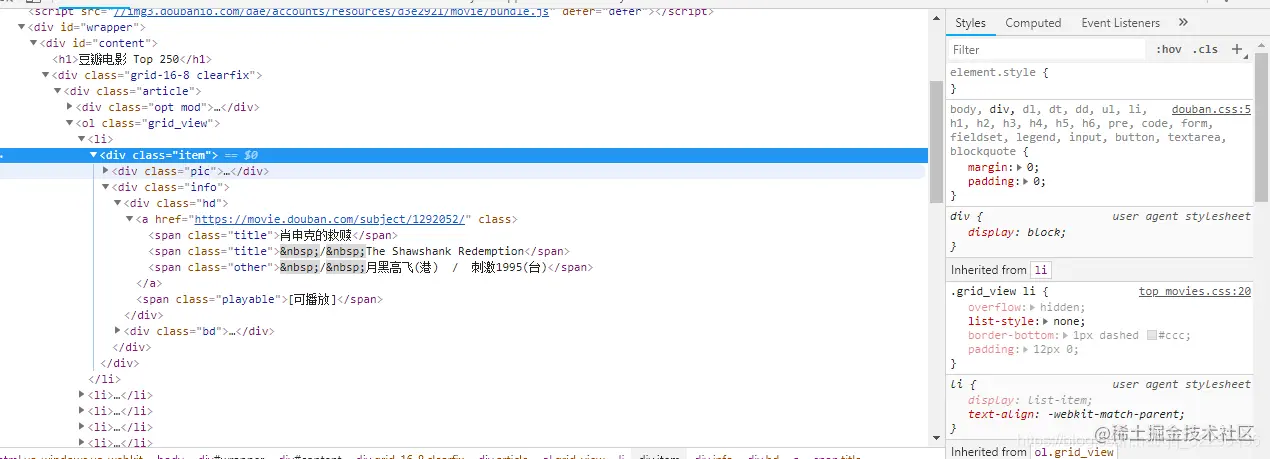Click the element.style rule block
The width and height of the screenshot is (1270, 459).
(1099, 80)
